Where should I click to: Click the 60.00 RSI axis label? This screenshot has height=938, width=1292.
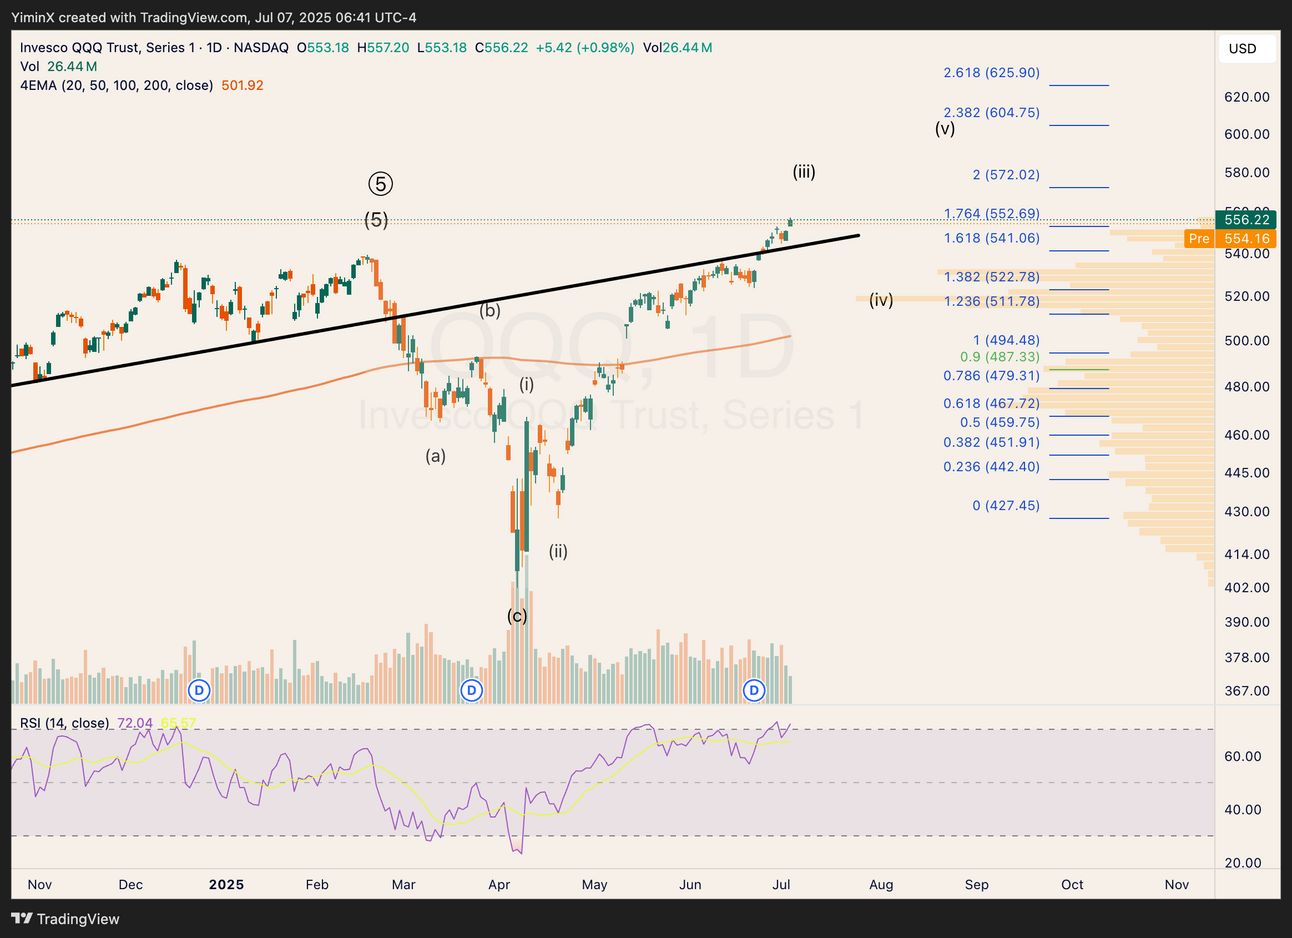click(1243, 757)
